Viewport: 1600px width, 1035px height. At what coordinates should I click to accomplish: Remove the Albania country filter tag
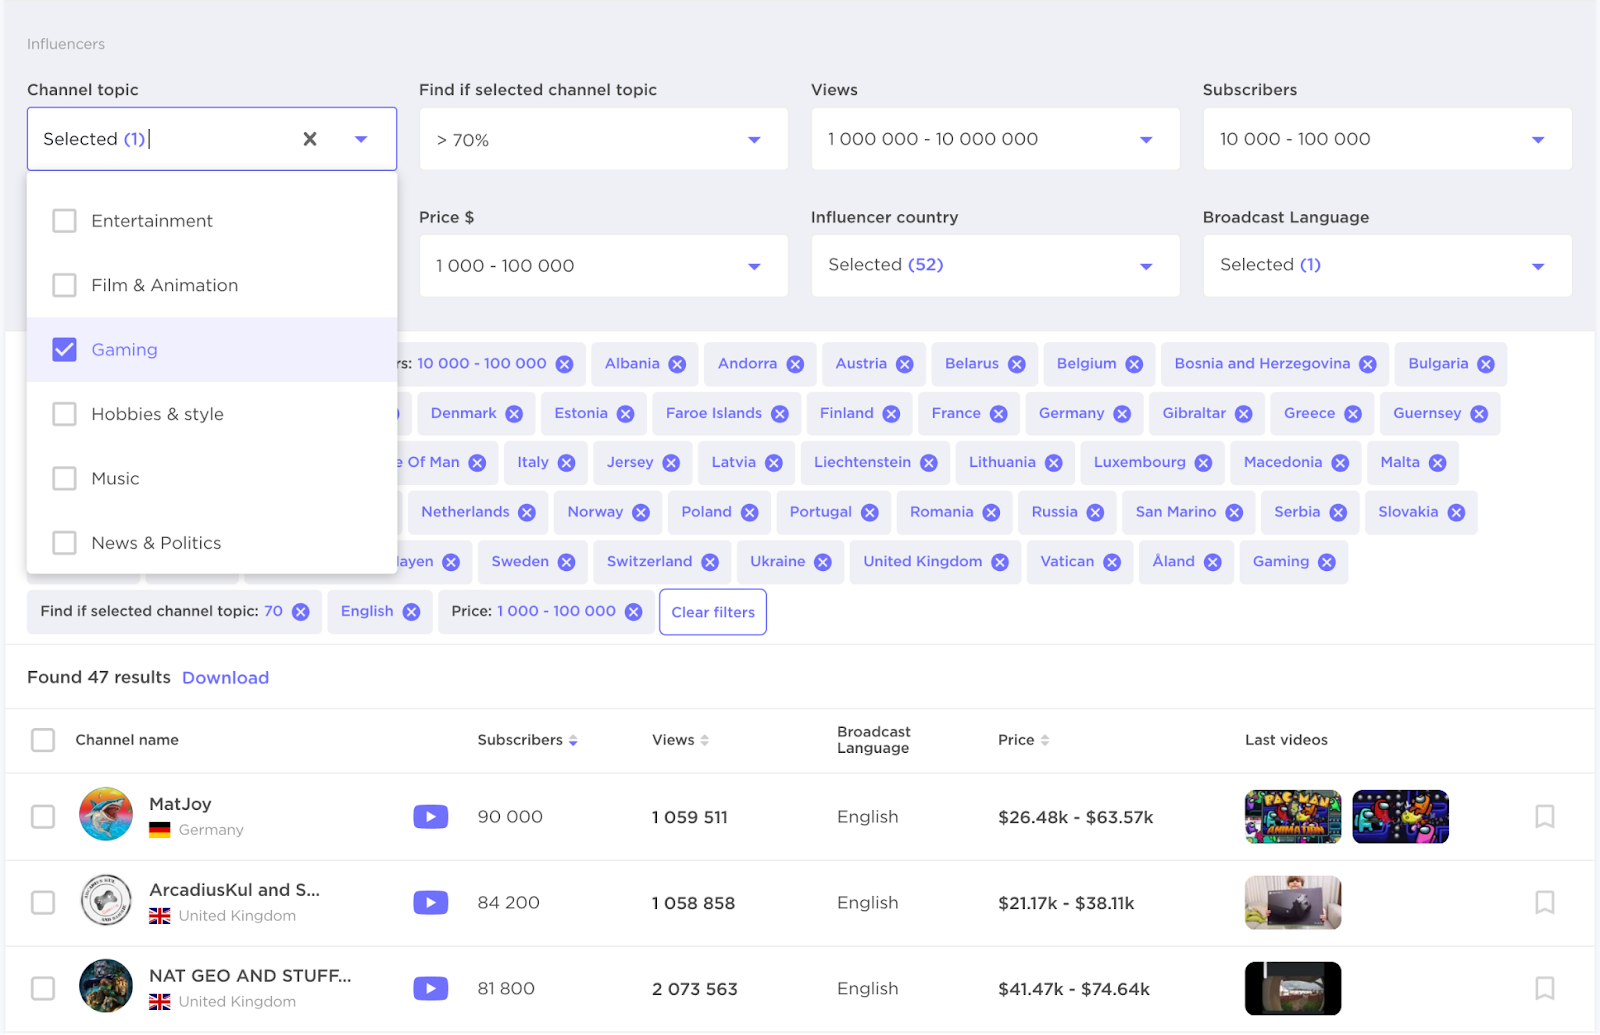click(x=677, y=364)
